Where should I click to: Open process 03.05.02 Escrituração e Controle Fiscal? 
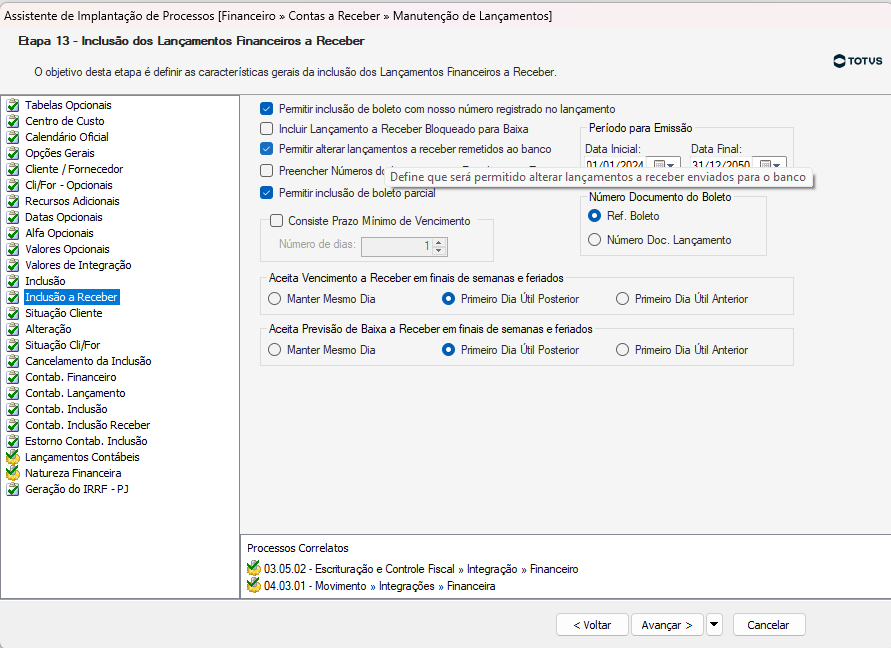click(x=421, y=569)
